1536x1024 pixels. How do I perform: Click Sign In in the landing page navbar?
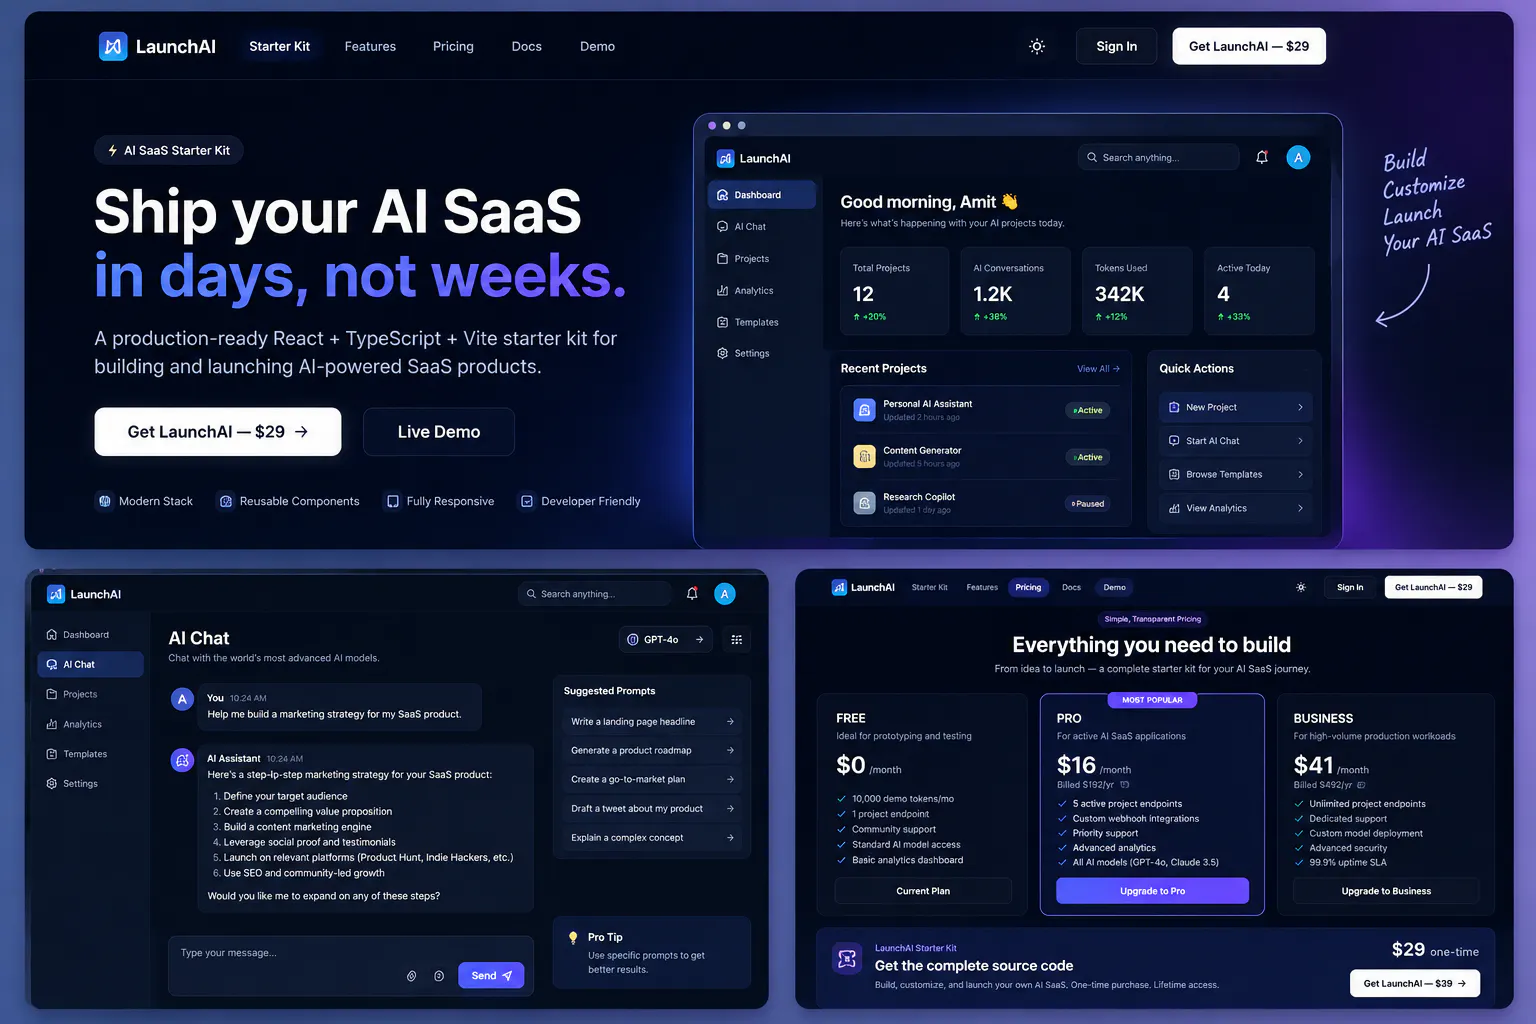[1116, 46]
